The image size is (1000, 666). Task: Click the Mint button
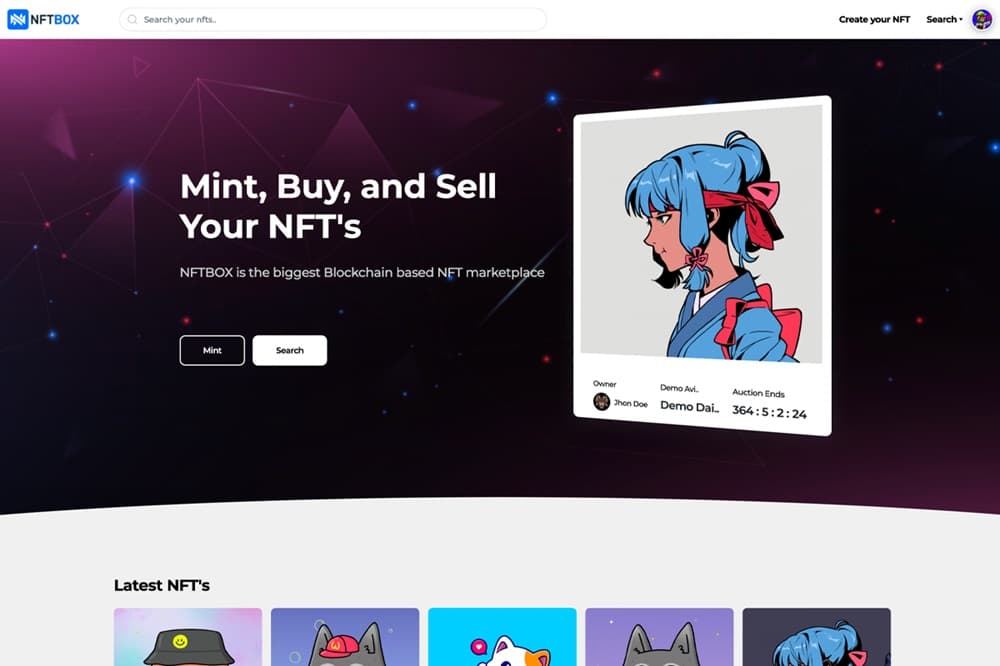212,350
